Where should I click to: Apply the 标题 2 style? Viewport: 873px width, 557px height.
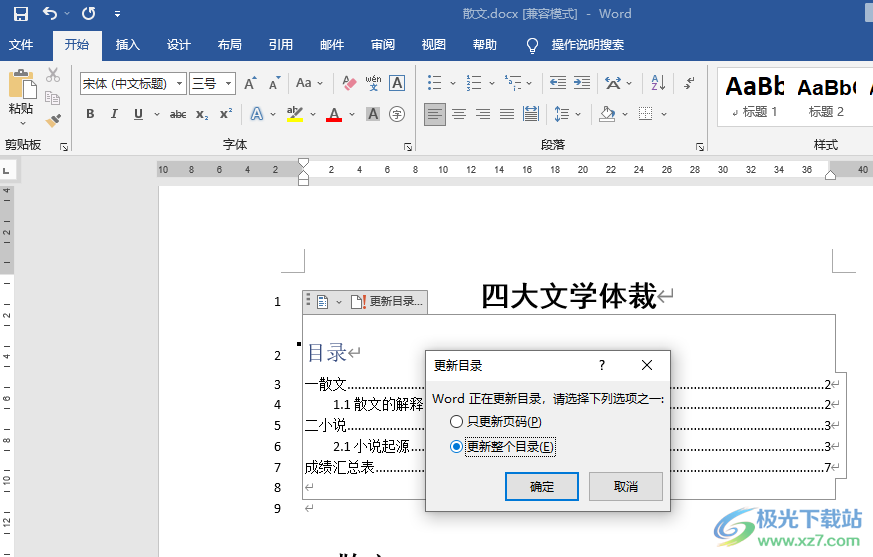[x=826, y=97]
